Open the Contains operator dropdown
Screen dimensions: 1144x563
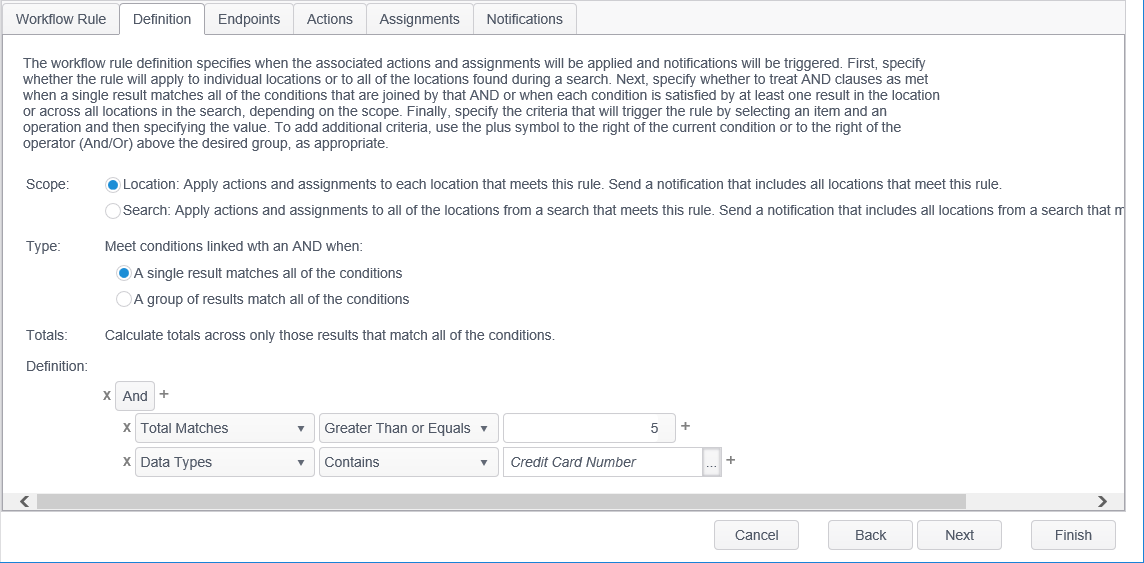408,462
